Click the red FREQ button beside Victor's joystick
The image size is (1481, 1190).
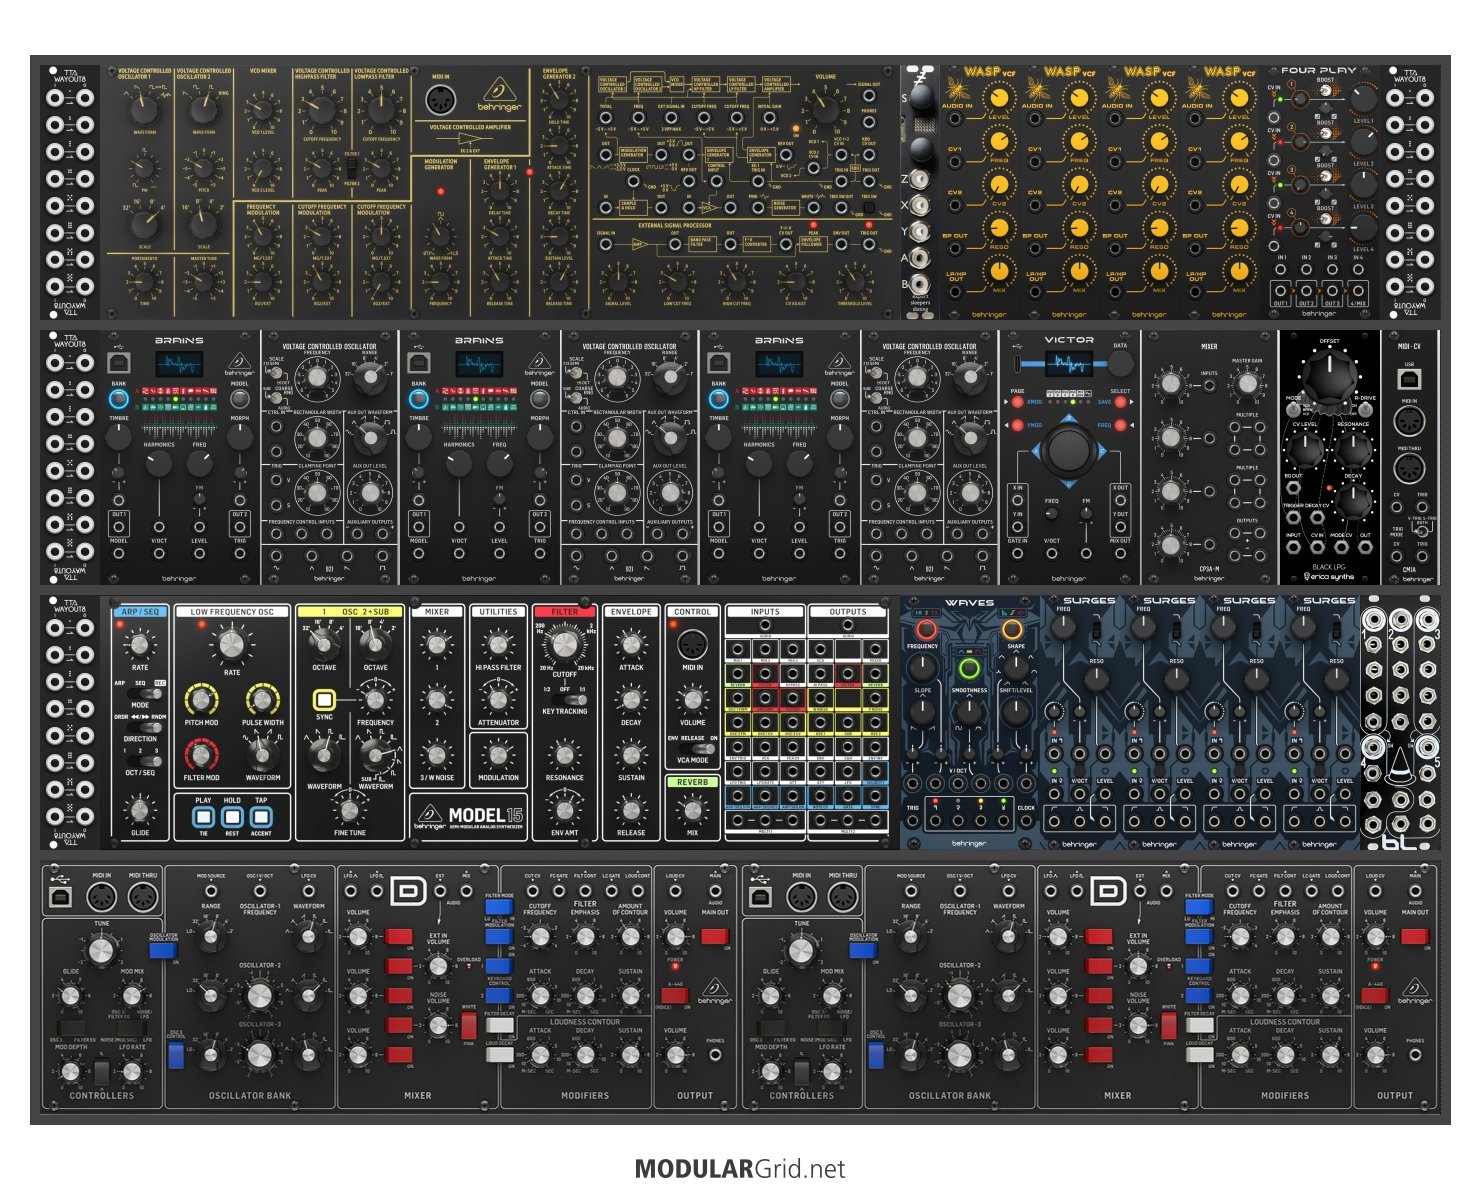pyautogui.click(x=1120, y=426)
